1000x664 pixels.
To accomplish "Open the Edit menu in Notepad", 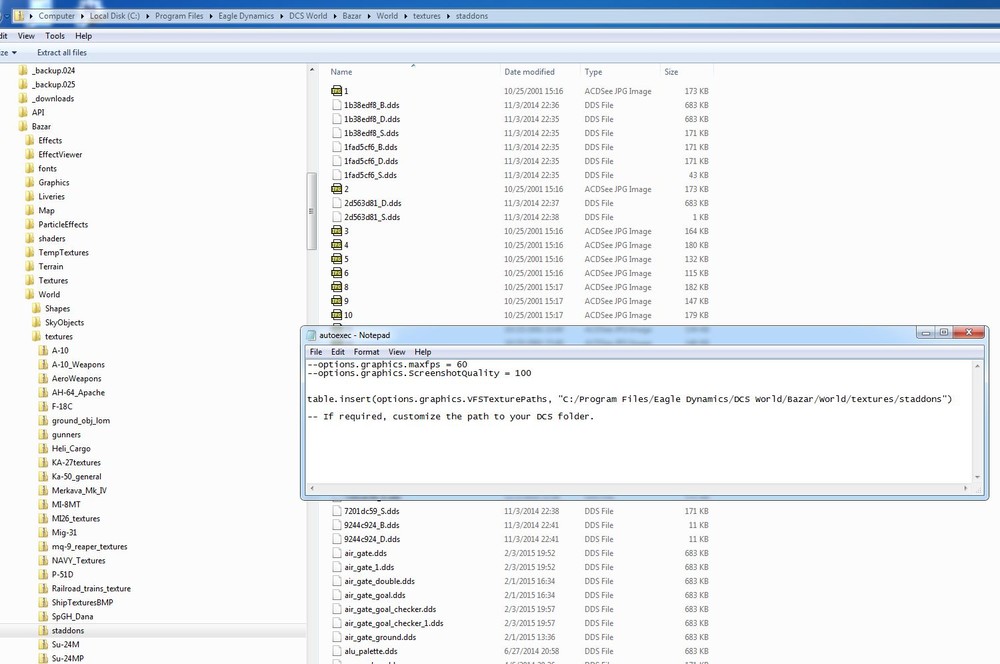I will 338,352.
